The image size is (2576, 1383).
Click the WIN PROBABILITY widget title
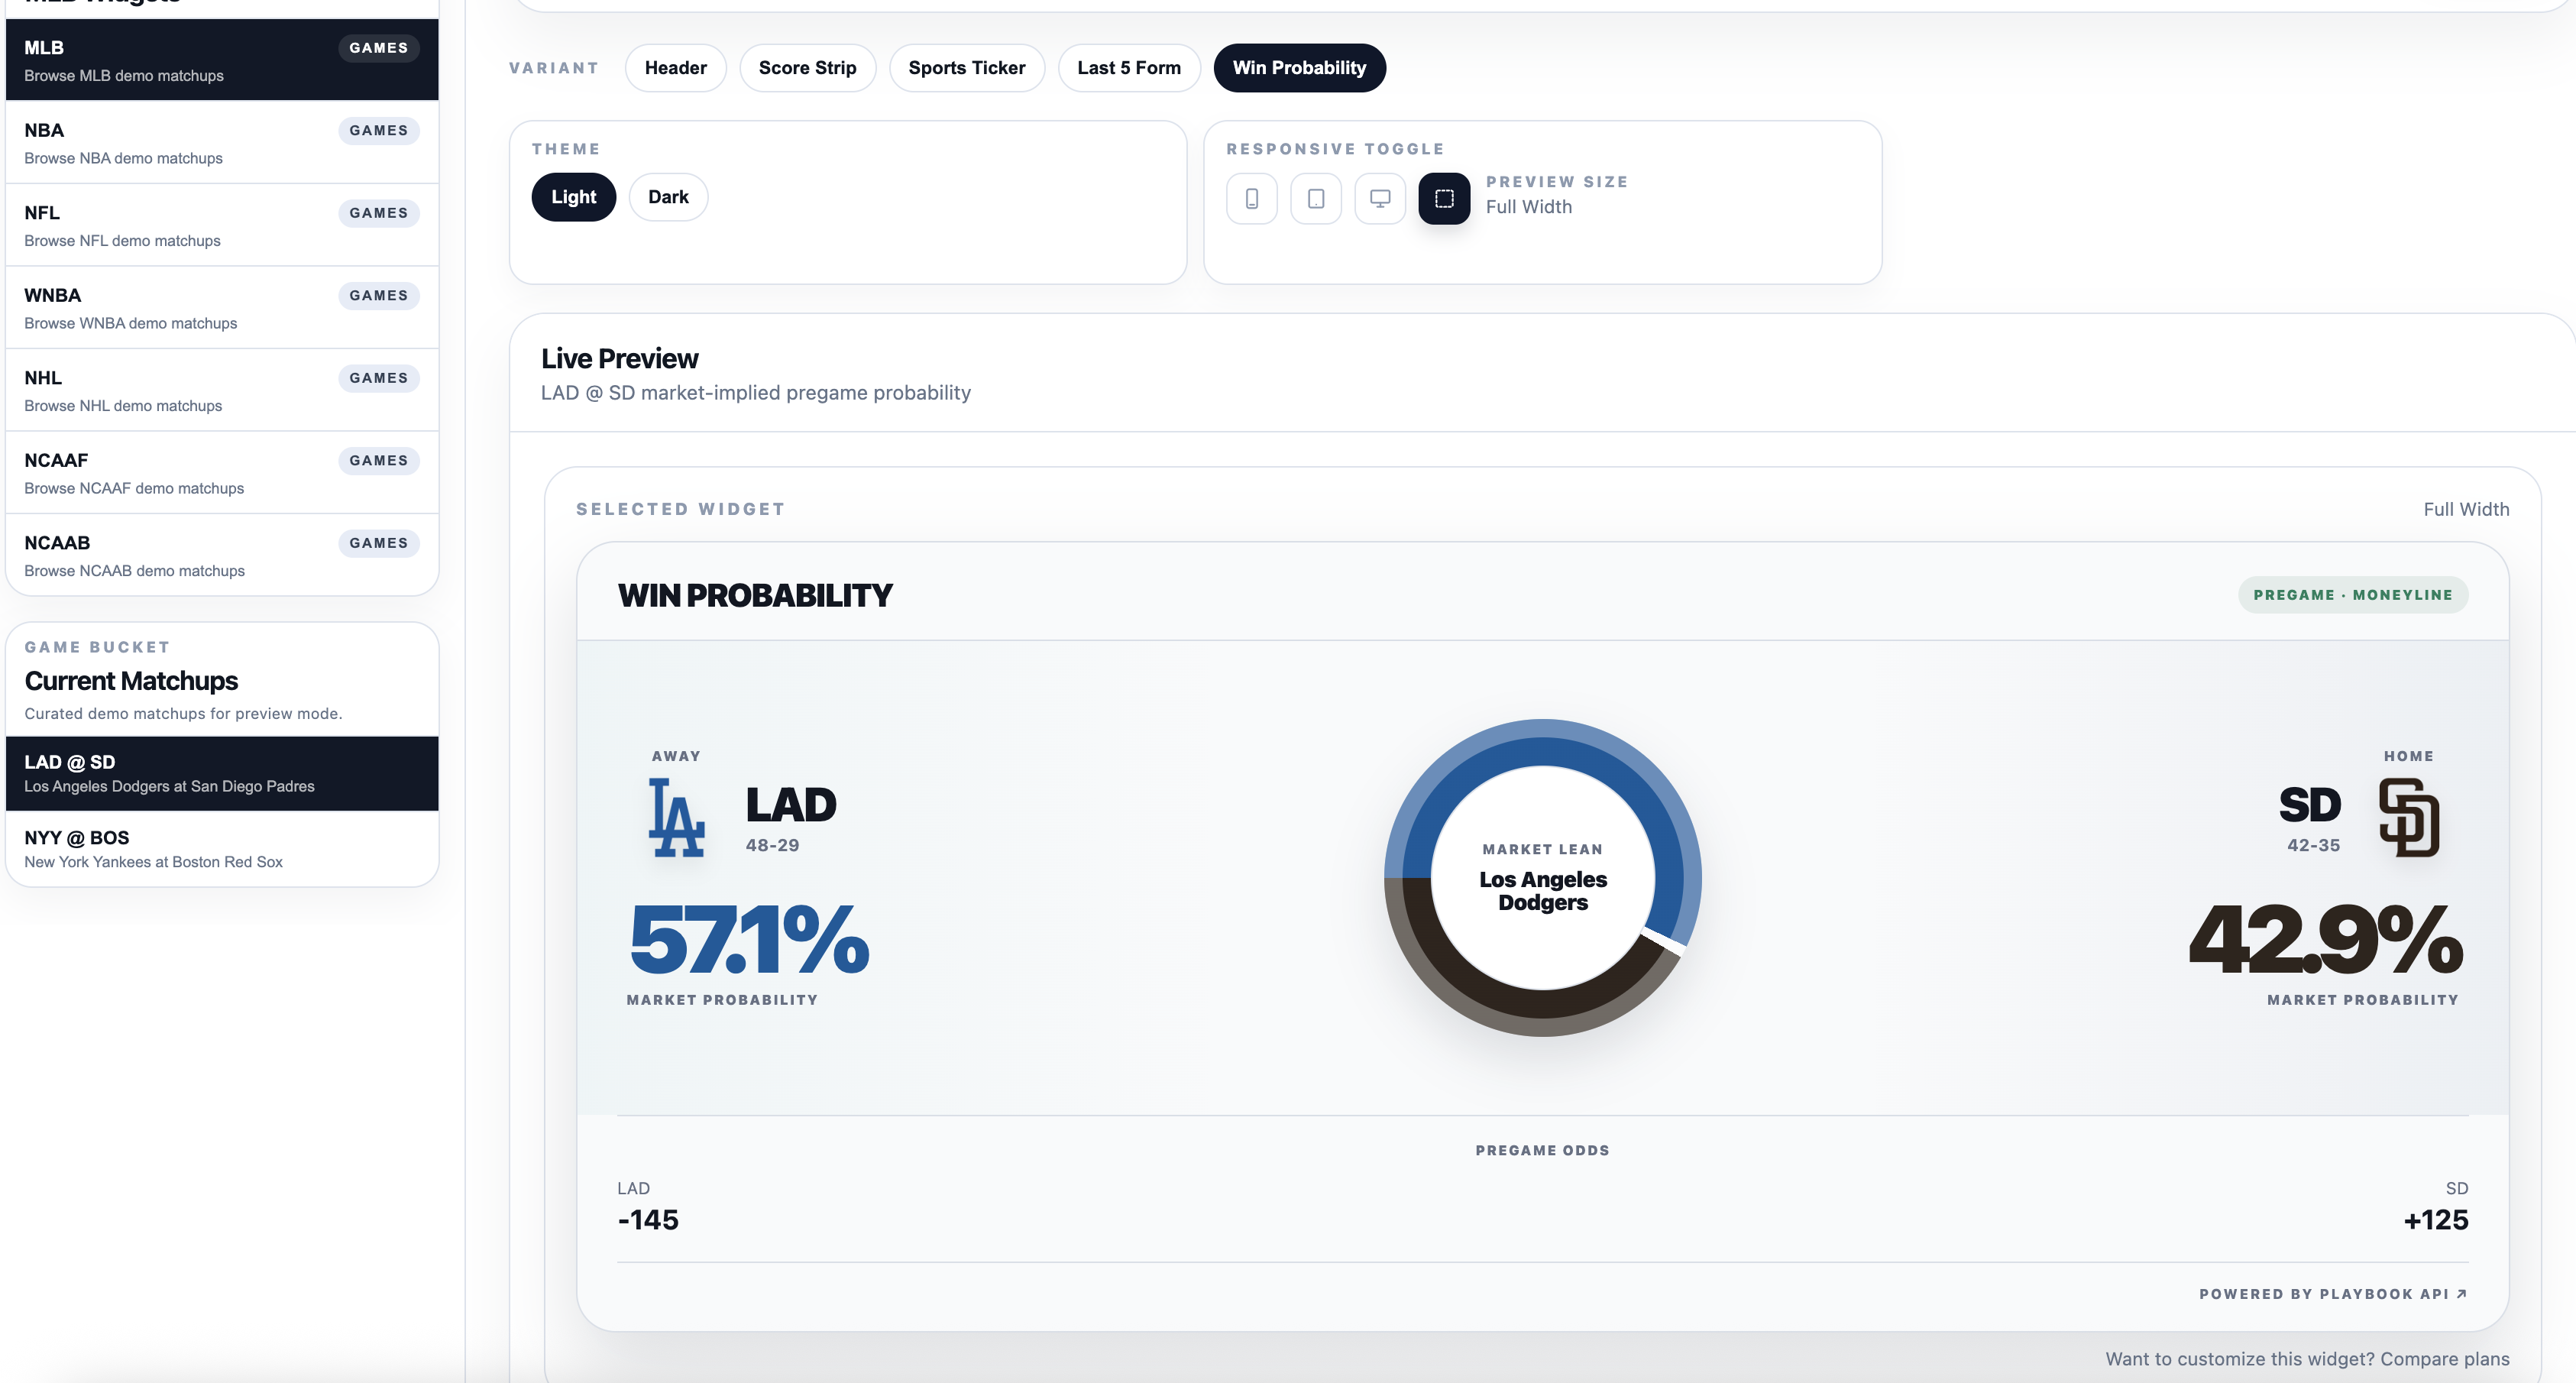[755, 595]
